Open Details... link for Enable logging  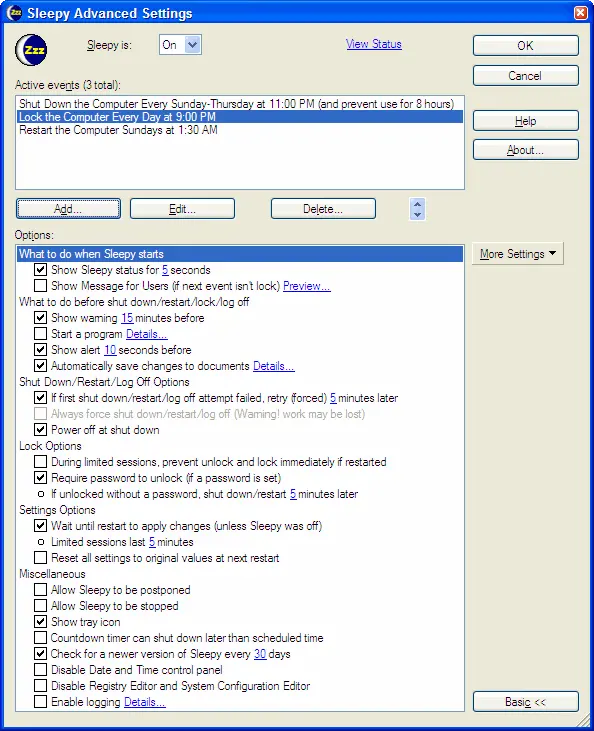tap(145, 702)
